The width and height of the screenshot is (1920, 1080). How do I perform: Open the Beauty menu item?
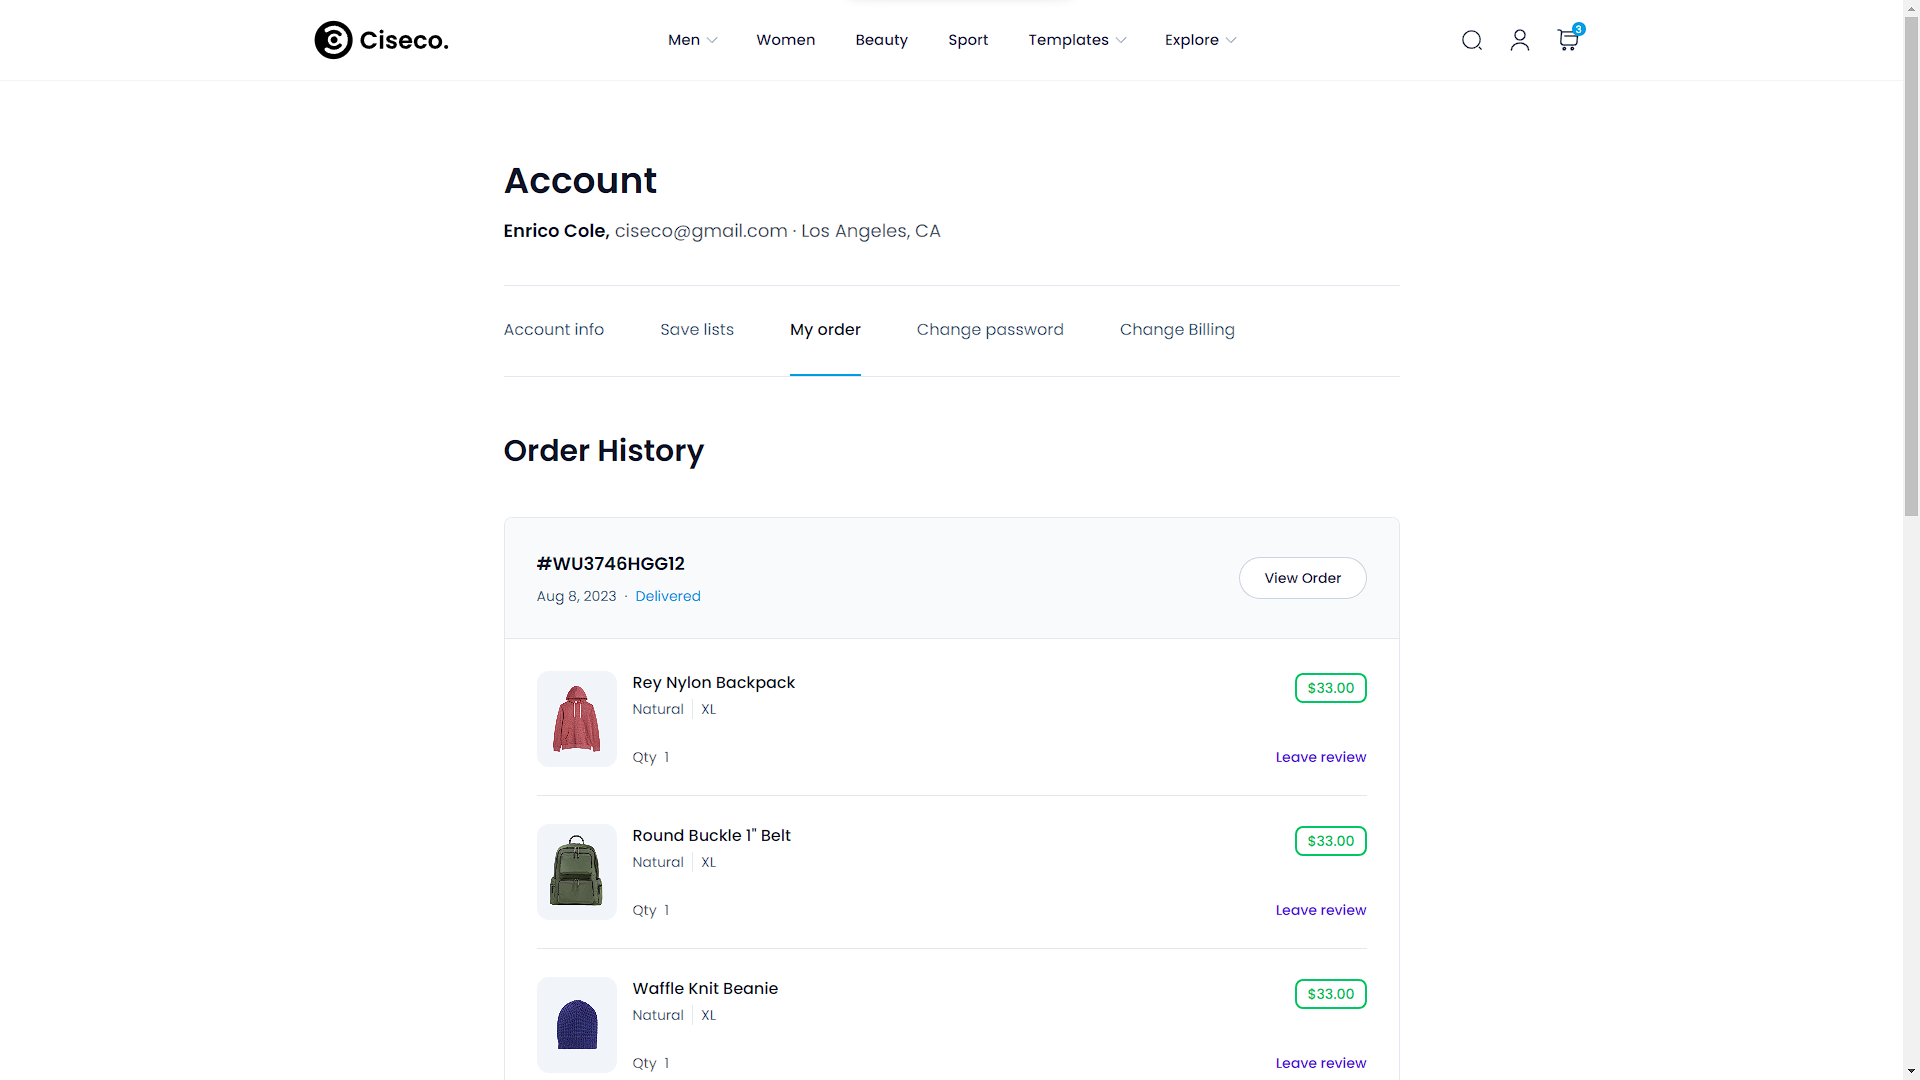pos(881,40)
